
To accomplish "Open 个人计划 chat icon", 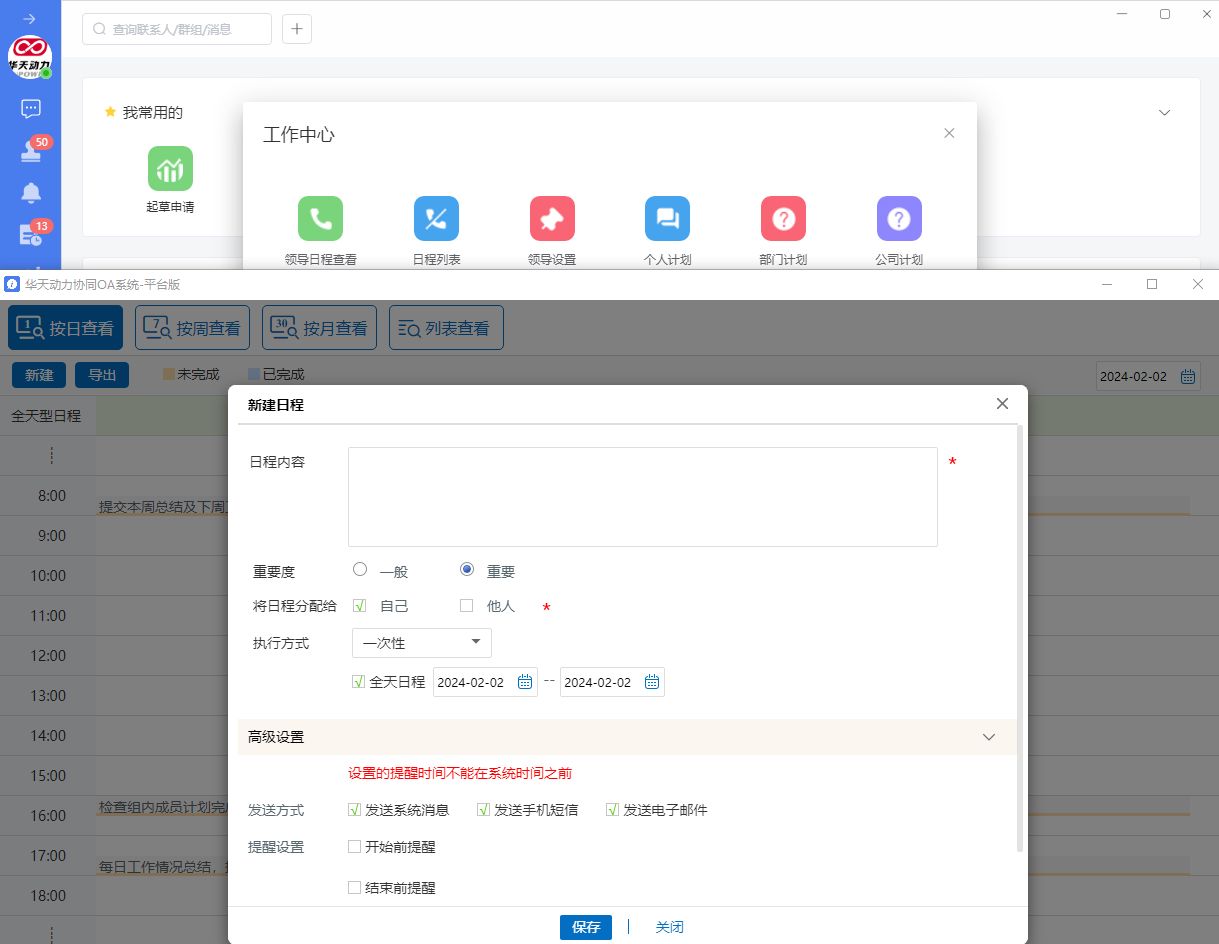I will point(667,219).
